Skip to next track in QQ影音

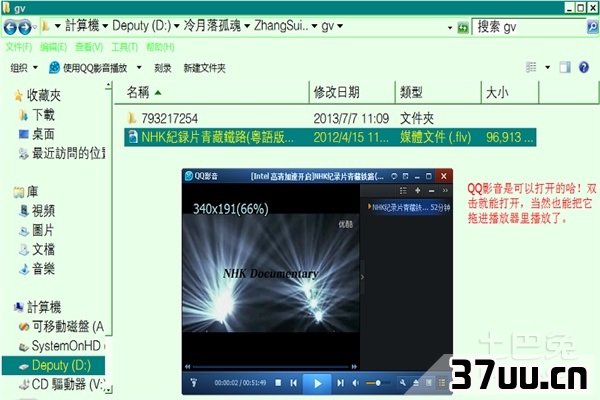[x=340, y=382]
